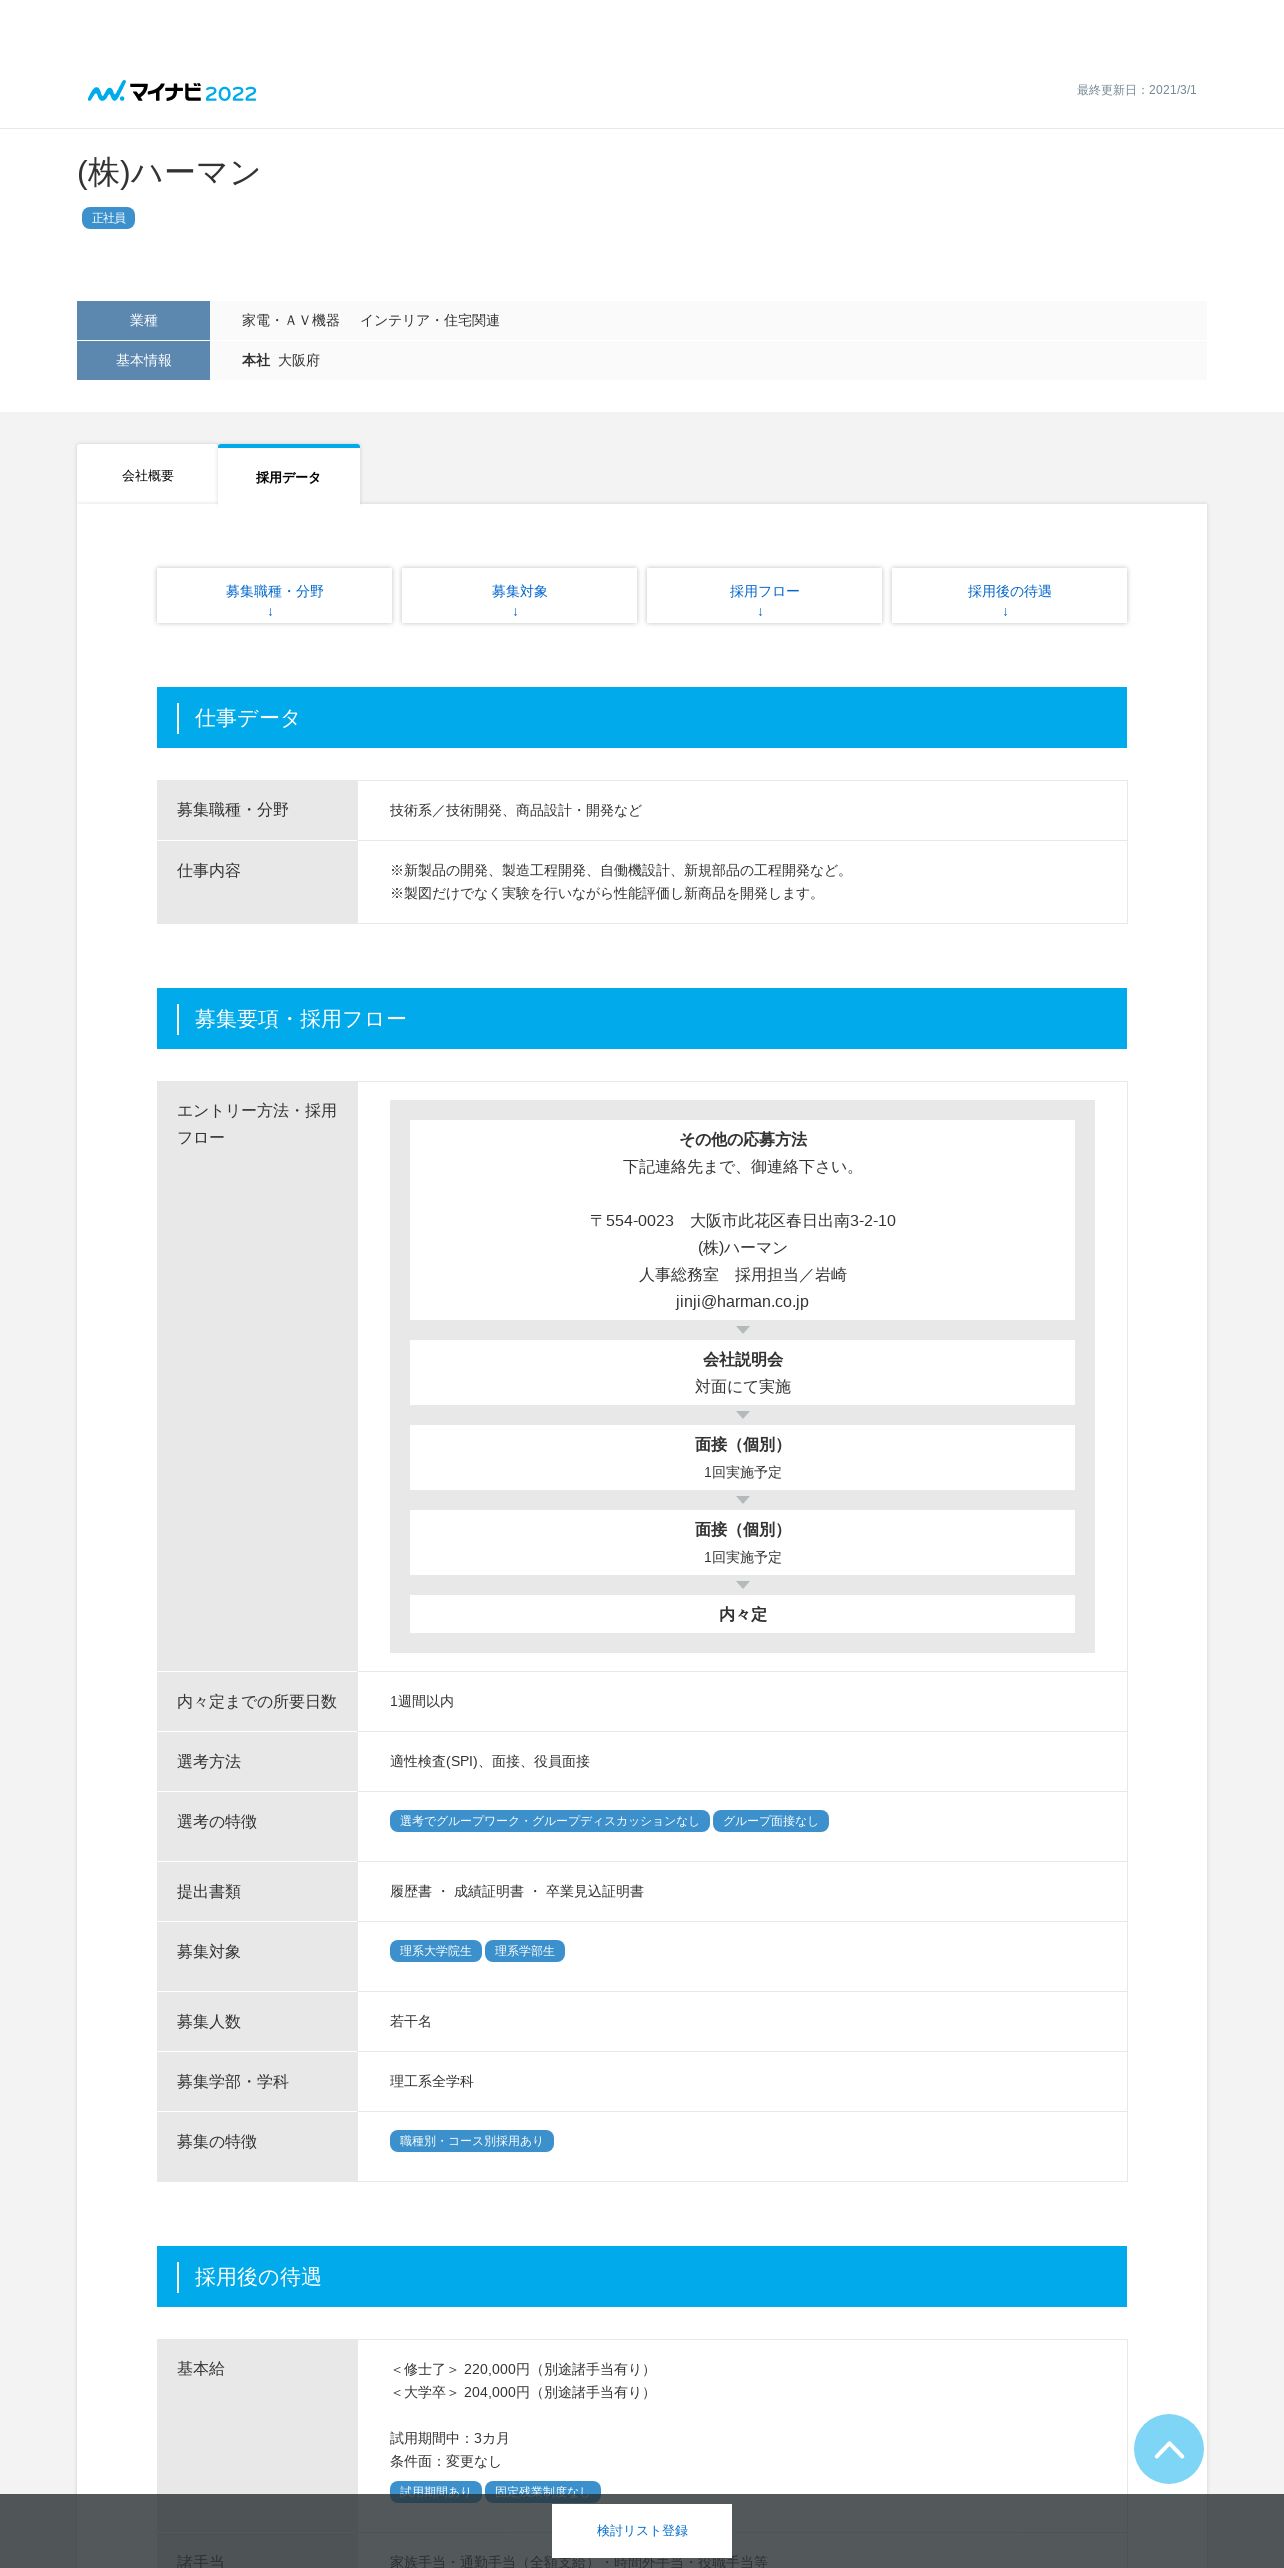Click the マイナビ2022 logo
Image resolution: width=1284 pixels, height=2568 pixels.
pos(172,92)
